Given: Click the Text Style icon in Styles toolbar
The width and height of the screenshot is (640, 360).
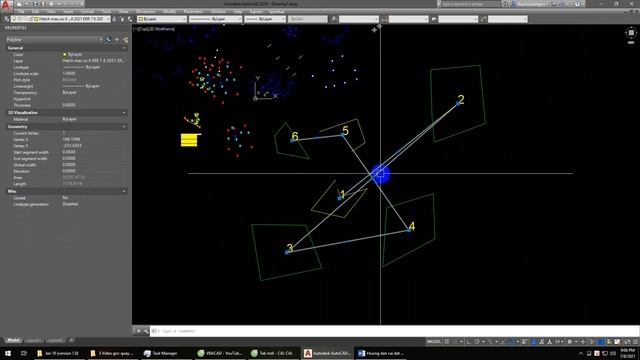Looking at the screenshot, I should coord(334,19).
